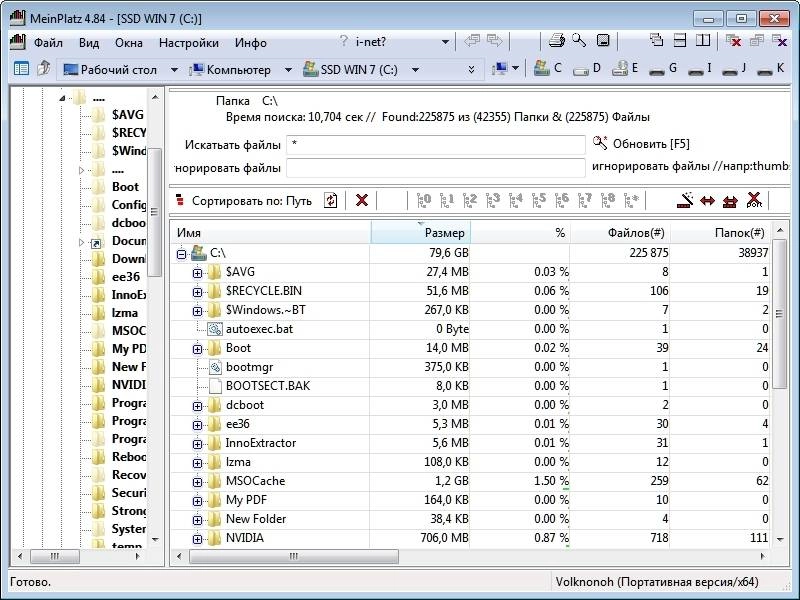Switch to drive G in the drive bar
This screenshot has height=600, width=800.
(663, 68)
